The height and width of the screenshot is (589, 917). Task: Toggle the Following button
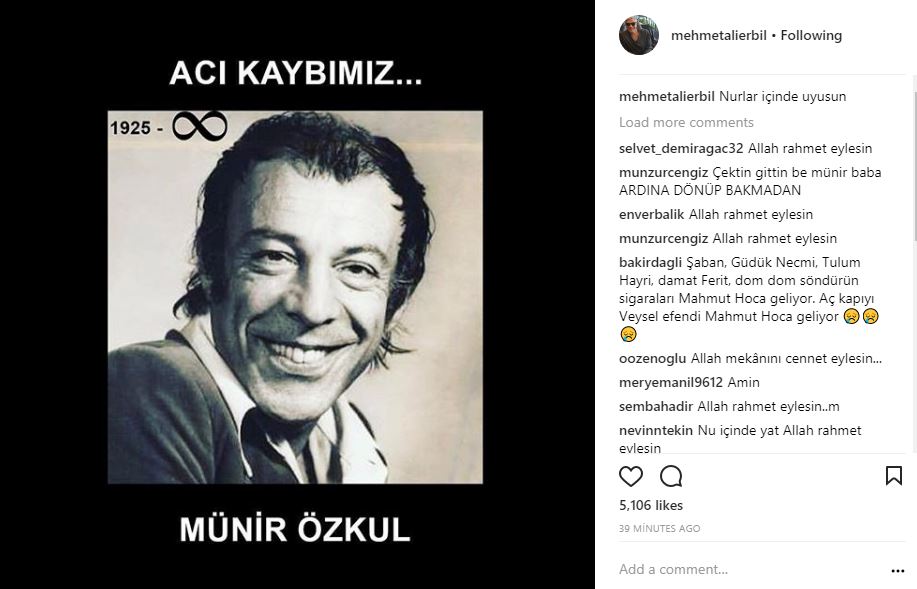point(811,36)
